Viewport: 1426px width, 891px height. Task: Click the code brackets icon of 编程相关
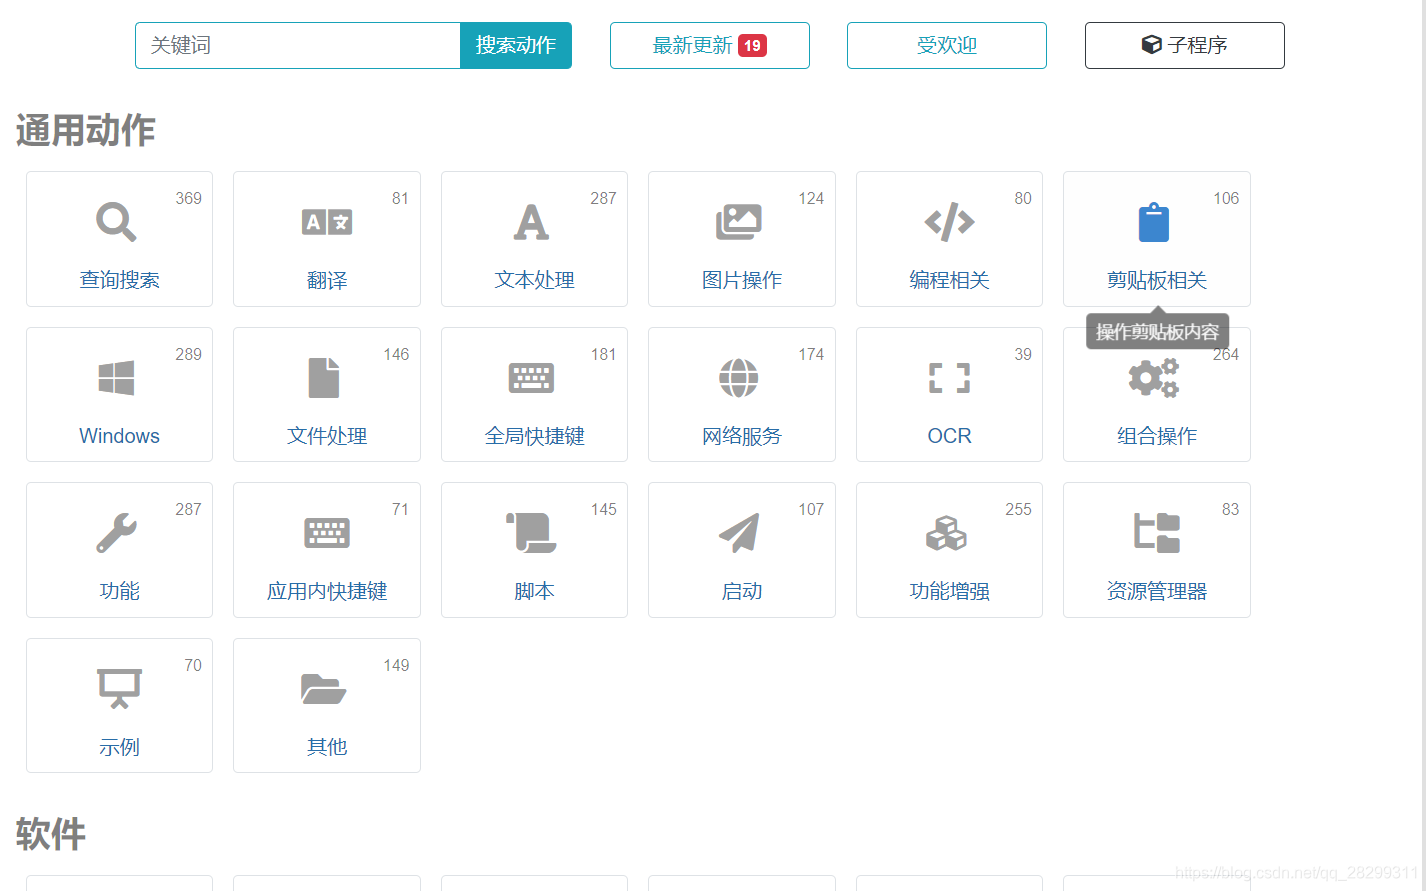pyautogui.click(x=949, y=222)
